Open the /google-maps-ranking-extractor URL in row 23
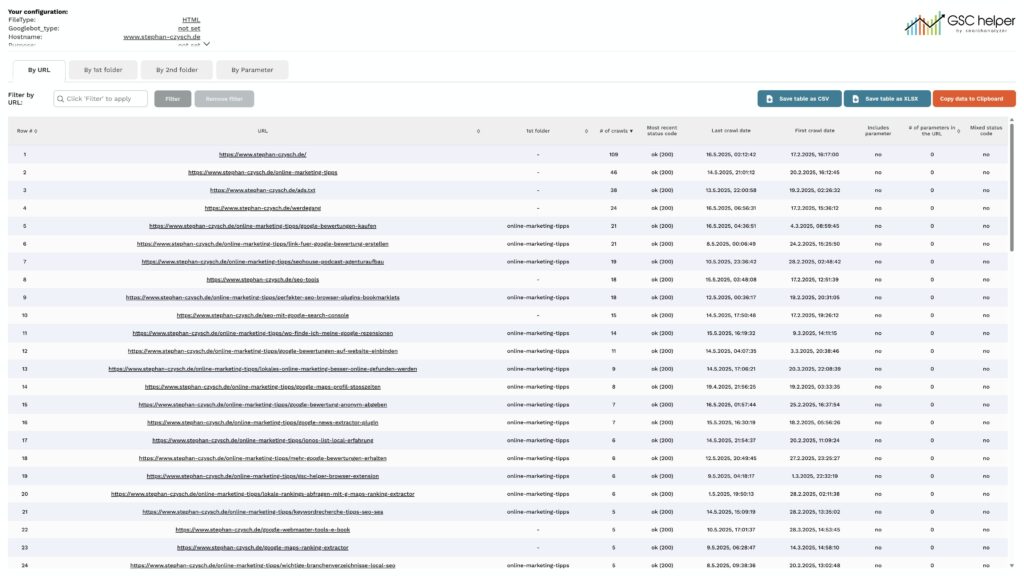1024x576 pixels. [x=263, y=548]
